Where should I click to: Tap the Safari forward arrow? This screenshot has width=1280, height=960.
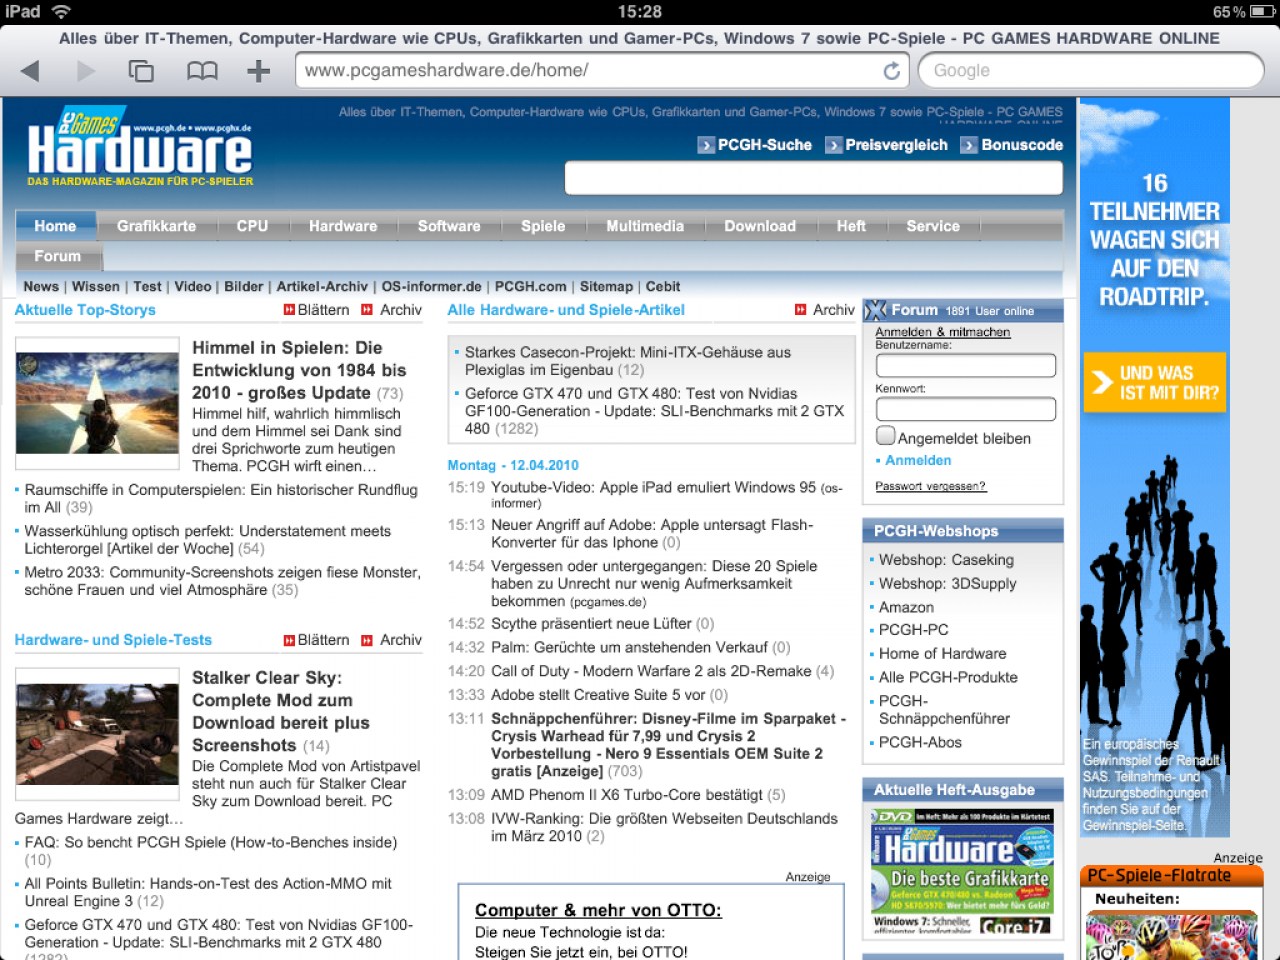point(86,71)
